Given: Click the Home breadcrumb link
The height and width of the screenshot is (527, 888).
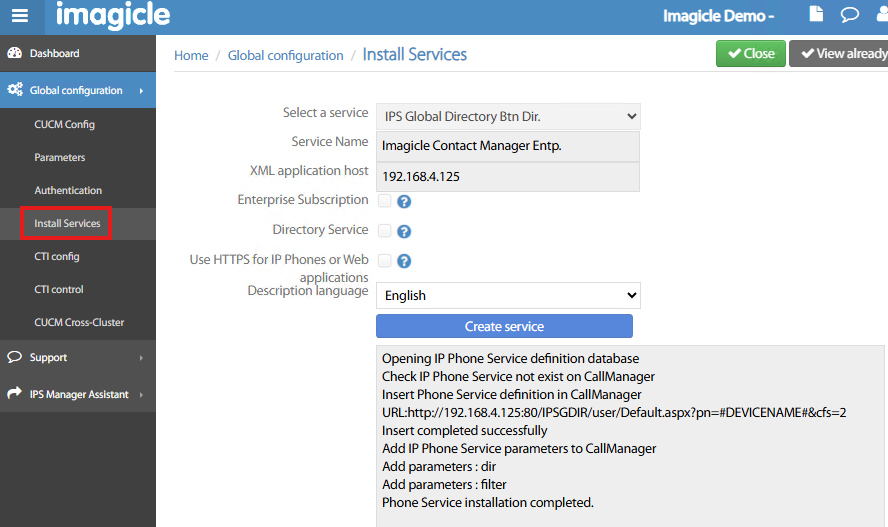Looking at the screenshot, I should [191, 56].
